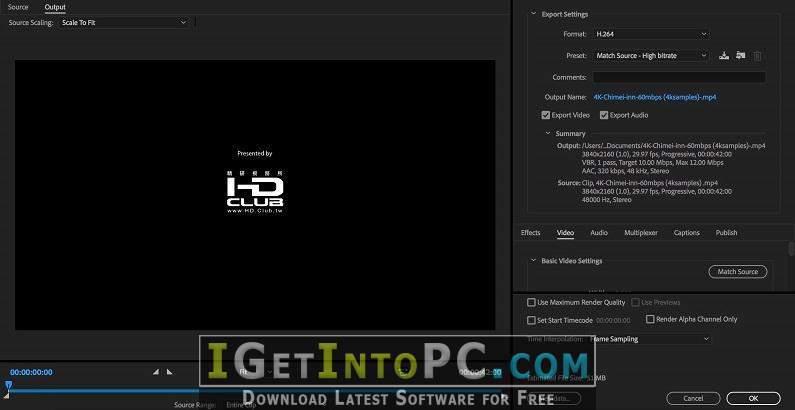Switch to the Output tab
This screenshot has width=795, height=410.
[x=55, y=7]
